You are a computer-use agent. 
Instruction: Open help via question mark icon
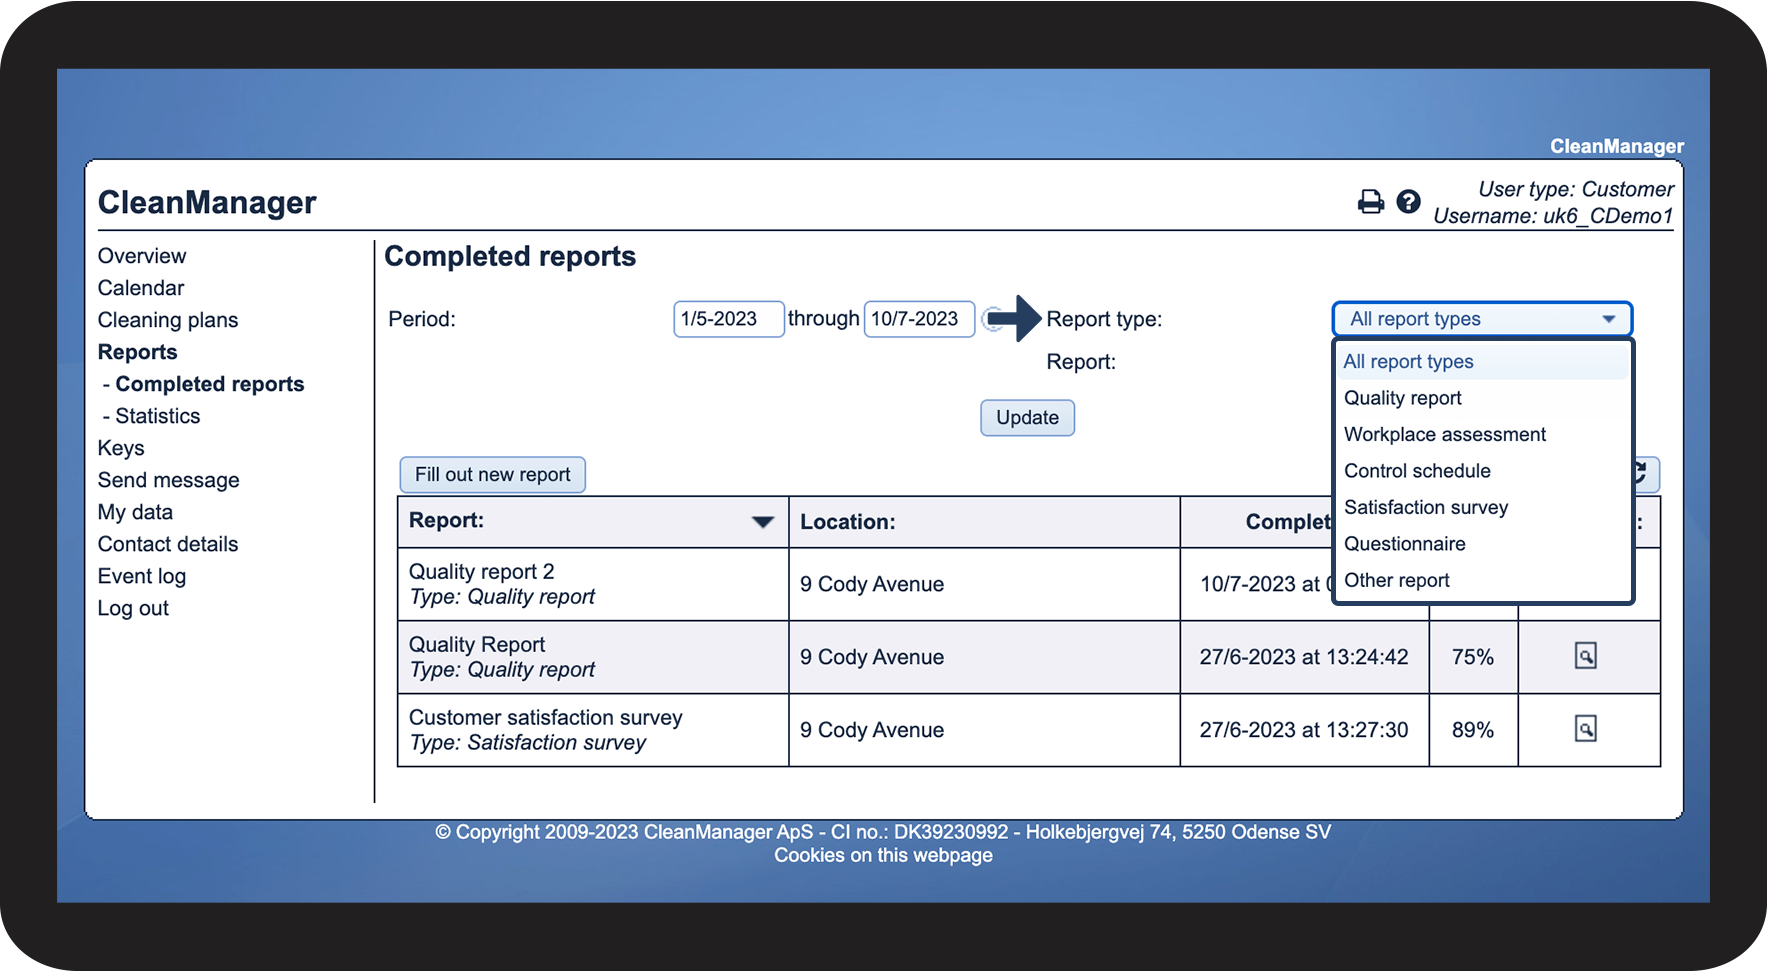[1408, 202]
